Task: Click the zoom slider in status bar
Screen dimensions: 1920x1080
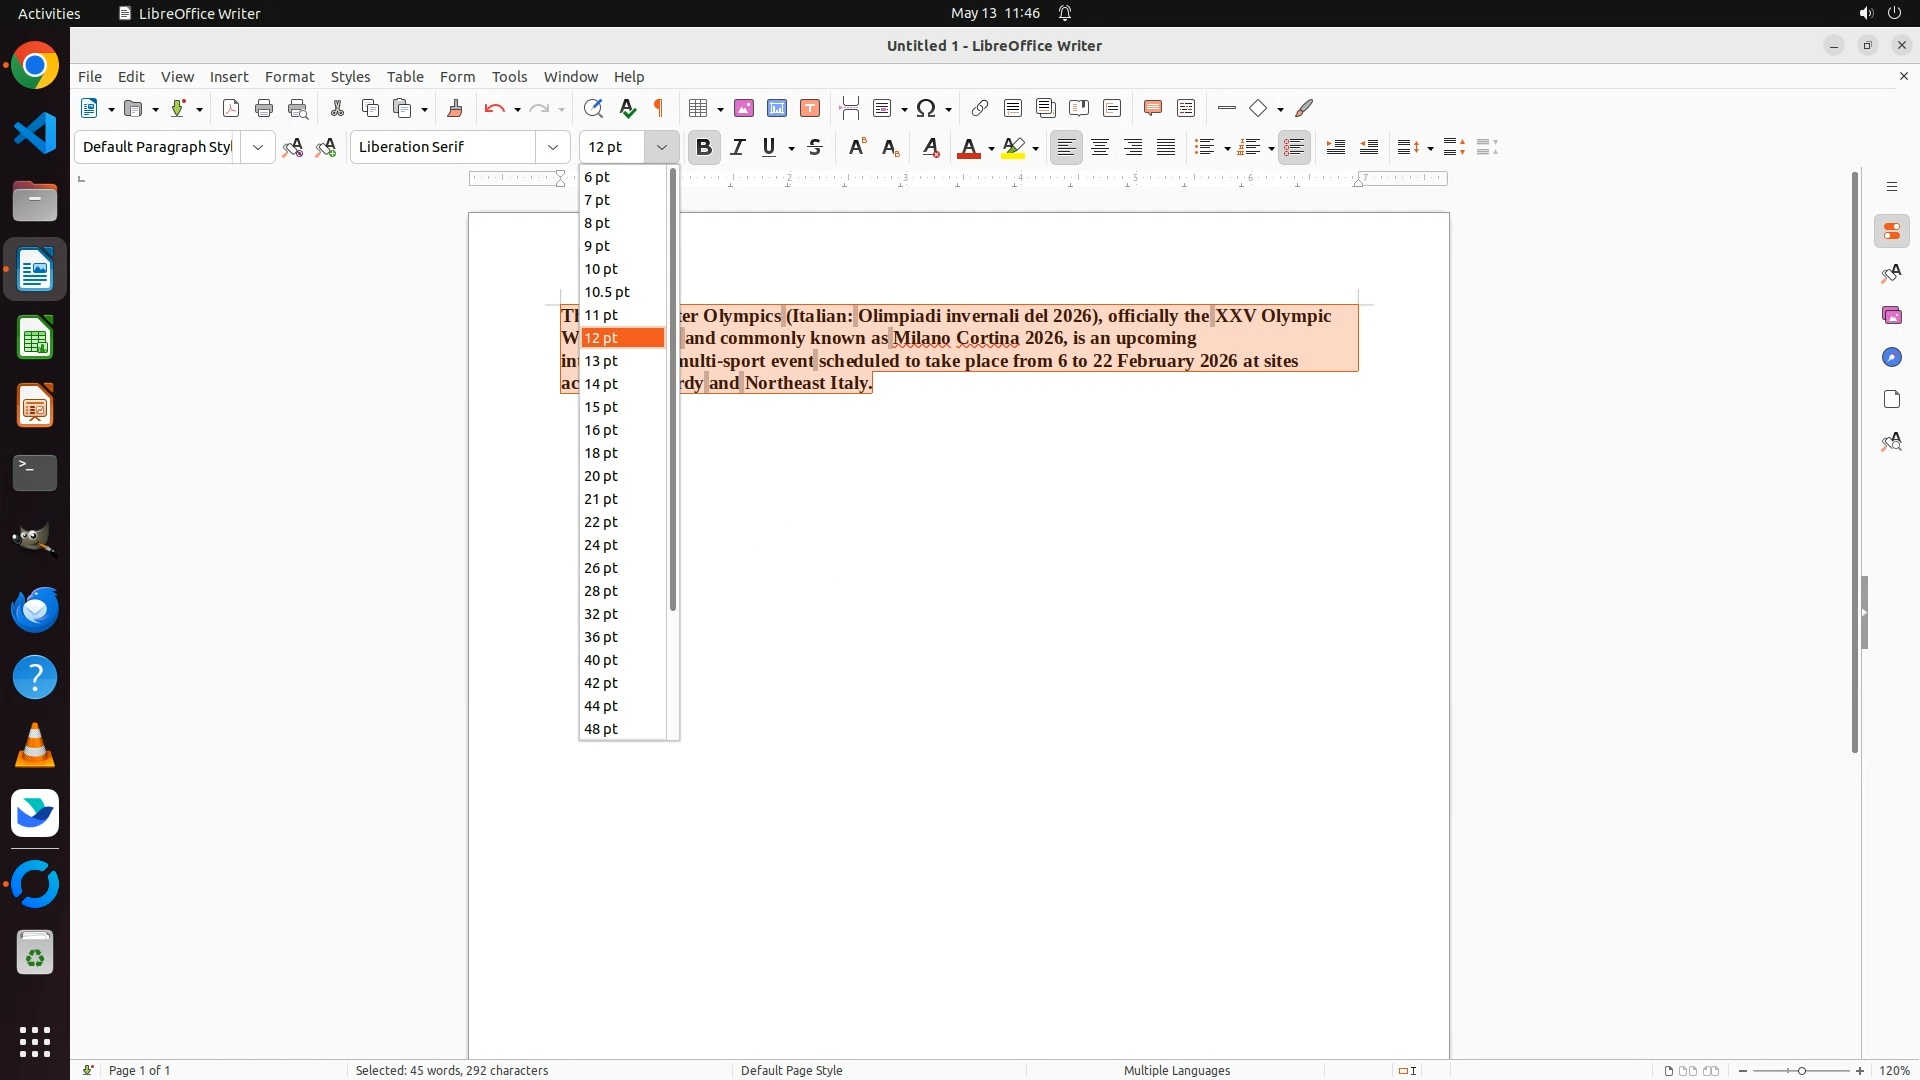Action: click(x=1801, y=1071)
